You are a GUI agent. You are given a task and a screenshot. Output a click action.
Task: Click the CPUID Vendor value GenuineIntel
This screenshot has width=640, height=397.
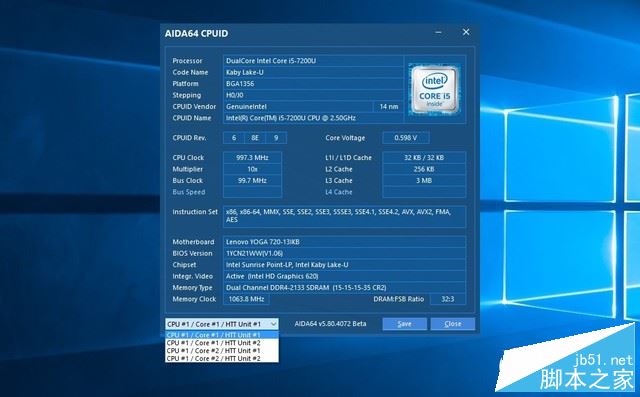point(298,106)
